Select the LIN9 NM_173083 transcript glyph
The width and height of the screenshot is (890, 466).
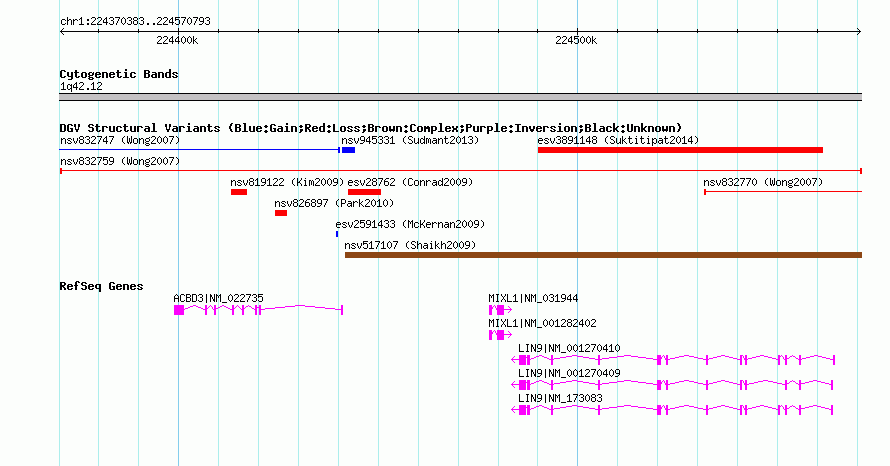[672, 410]
